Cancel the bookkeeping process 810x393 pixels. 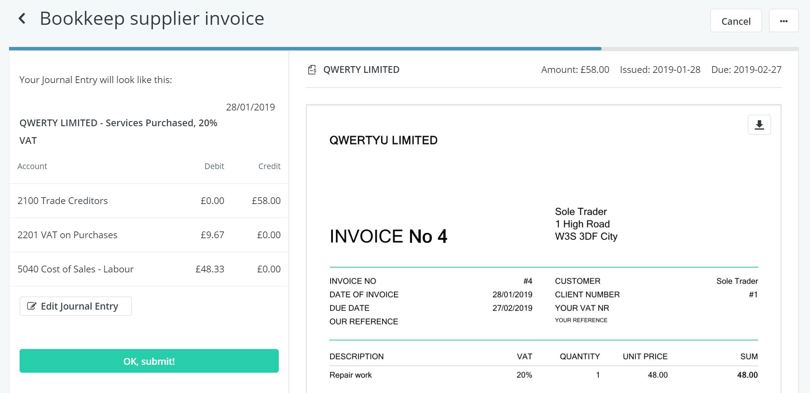pyautogui.click(x=736, y=21)
